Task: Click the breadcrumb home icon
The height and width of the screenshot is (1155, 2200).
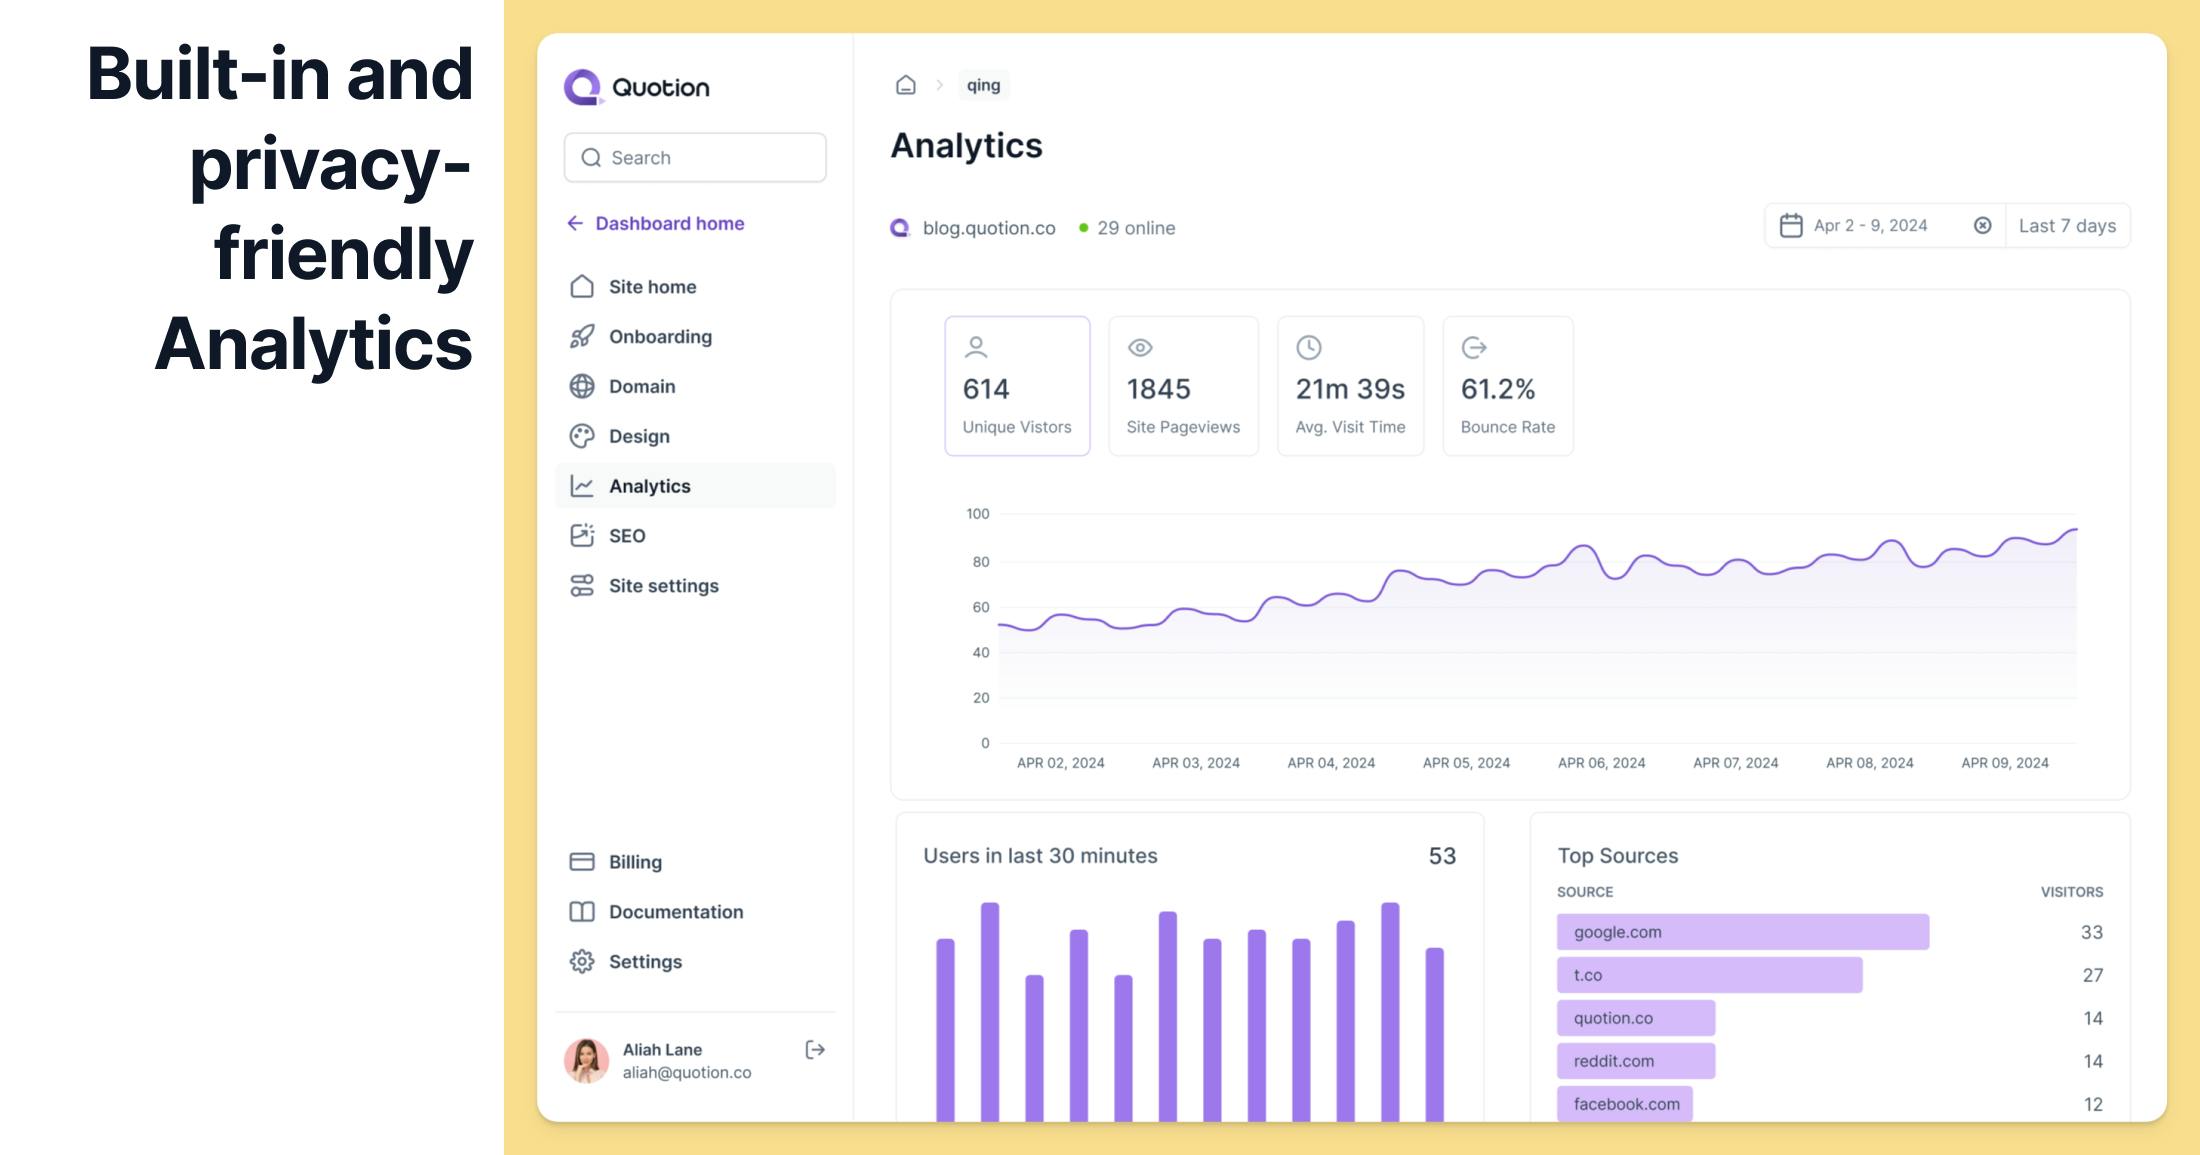Action: pos(906,85)
